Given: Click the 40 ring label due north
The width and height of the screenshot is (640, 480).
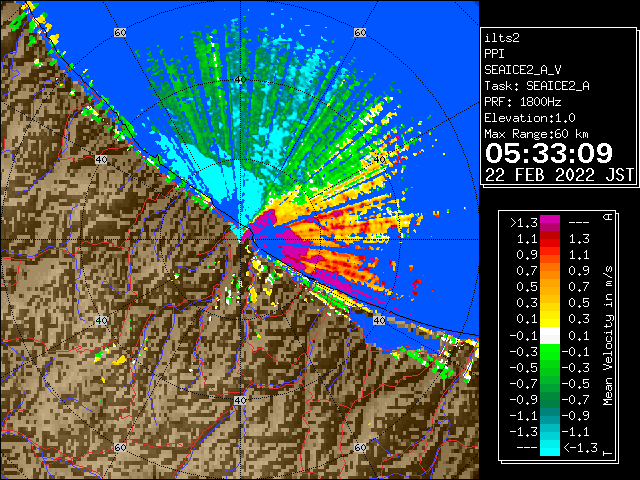Looking at the screenshot, I should click(x=240, y=79).
